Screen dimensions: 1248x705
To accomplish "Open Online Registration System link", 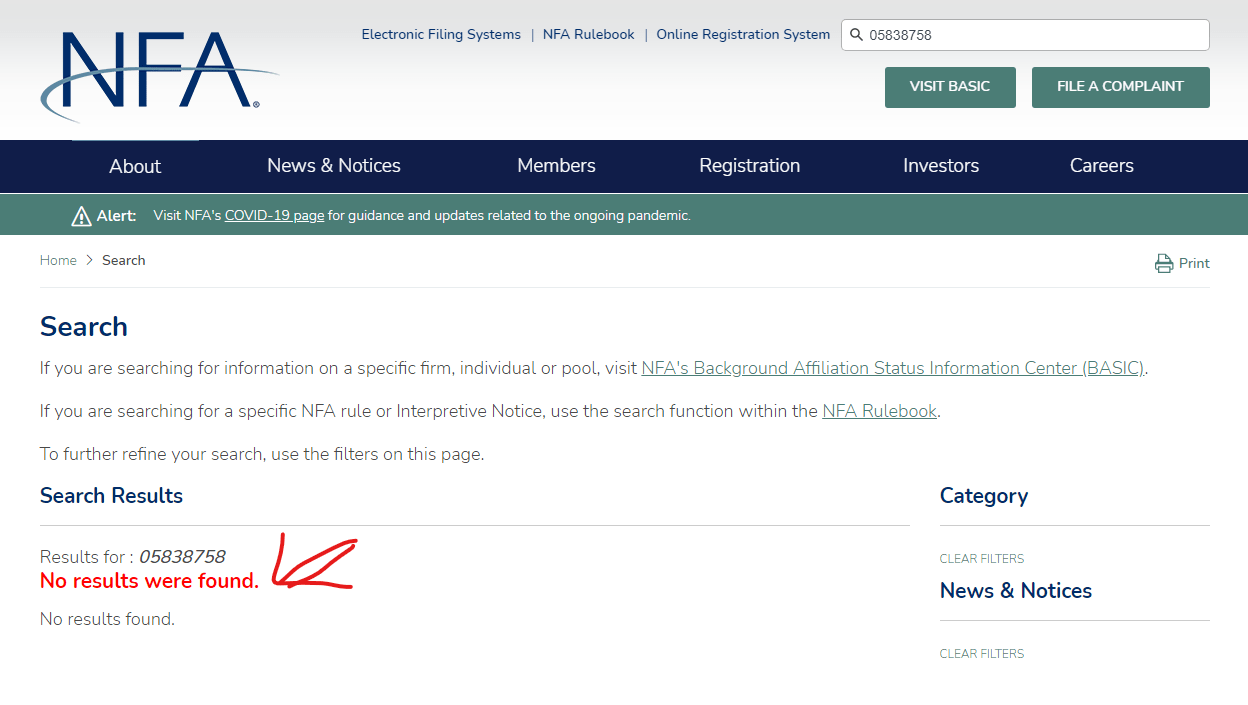I will click(x=743, y=34).
